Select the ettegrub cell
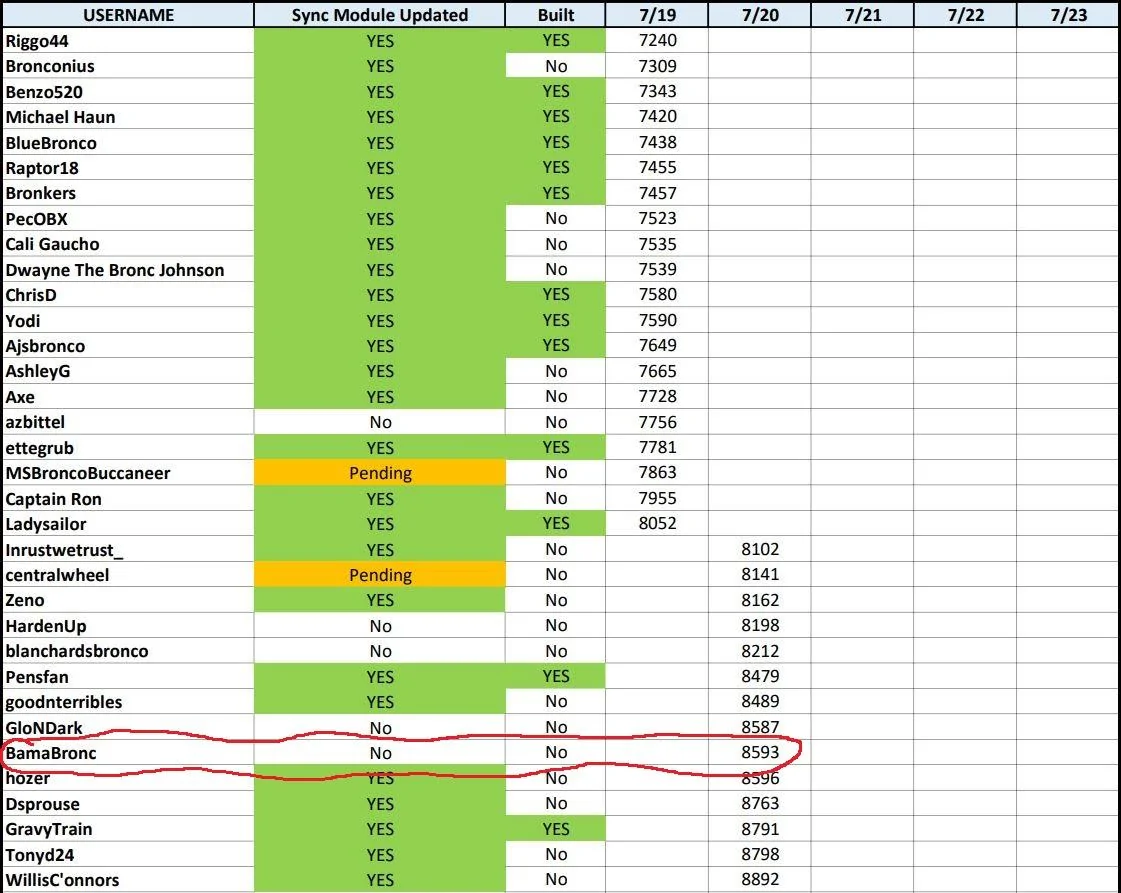The width and height of the screenshot is (1121, 893). [x=128, y=448]
